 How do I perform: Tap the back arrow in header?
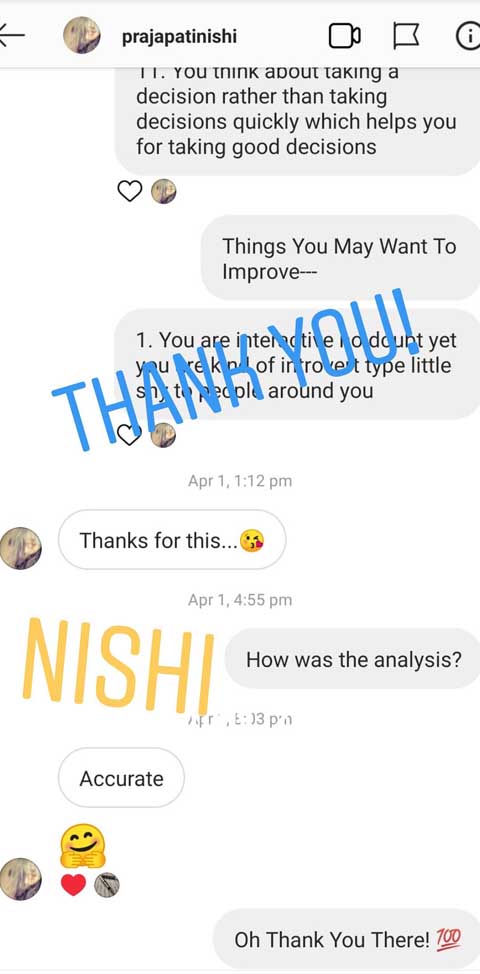point(11,36)
